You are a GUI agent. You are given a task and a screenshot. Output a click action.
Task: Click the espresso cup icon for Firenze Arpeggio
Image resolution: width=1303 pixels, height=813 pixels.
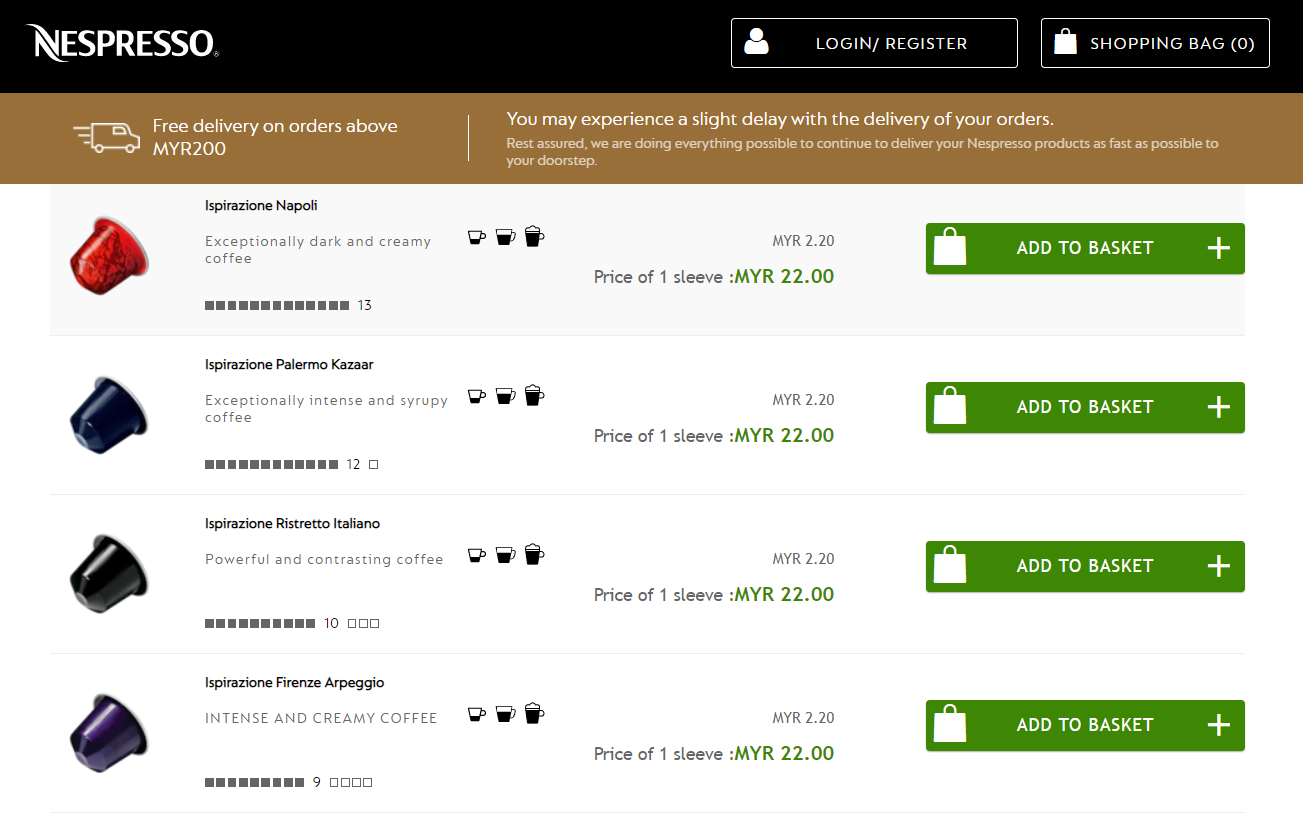pos(476,713)
